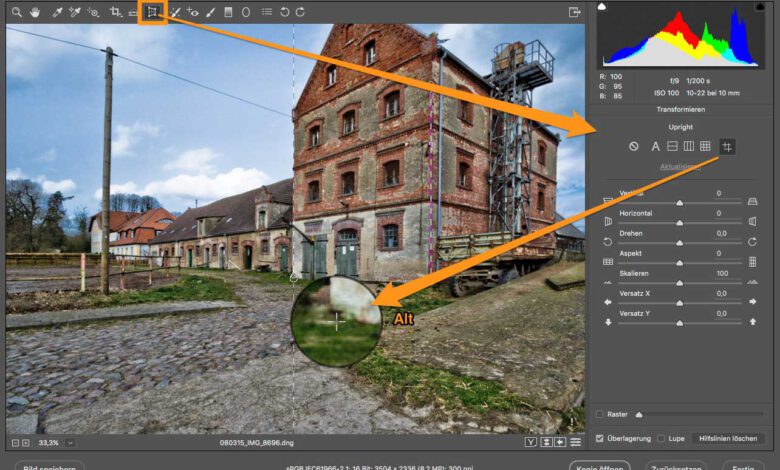Disable Upright with the Off icon

pyautogui.click(x=633, y=146)
